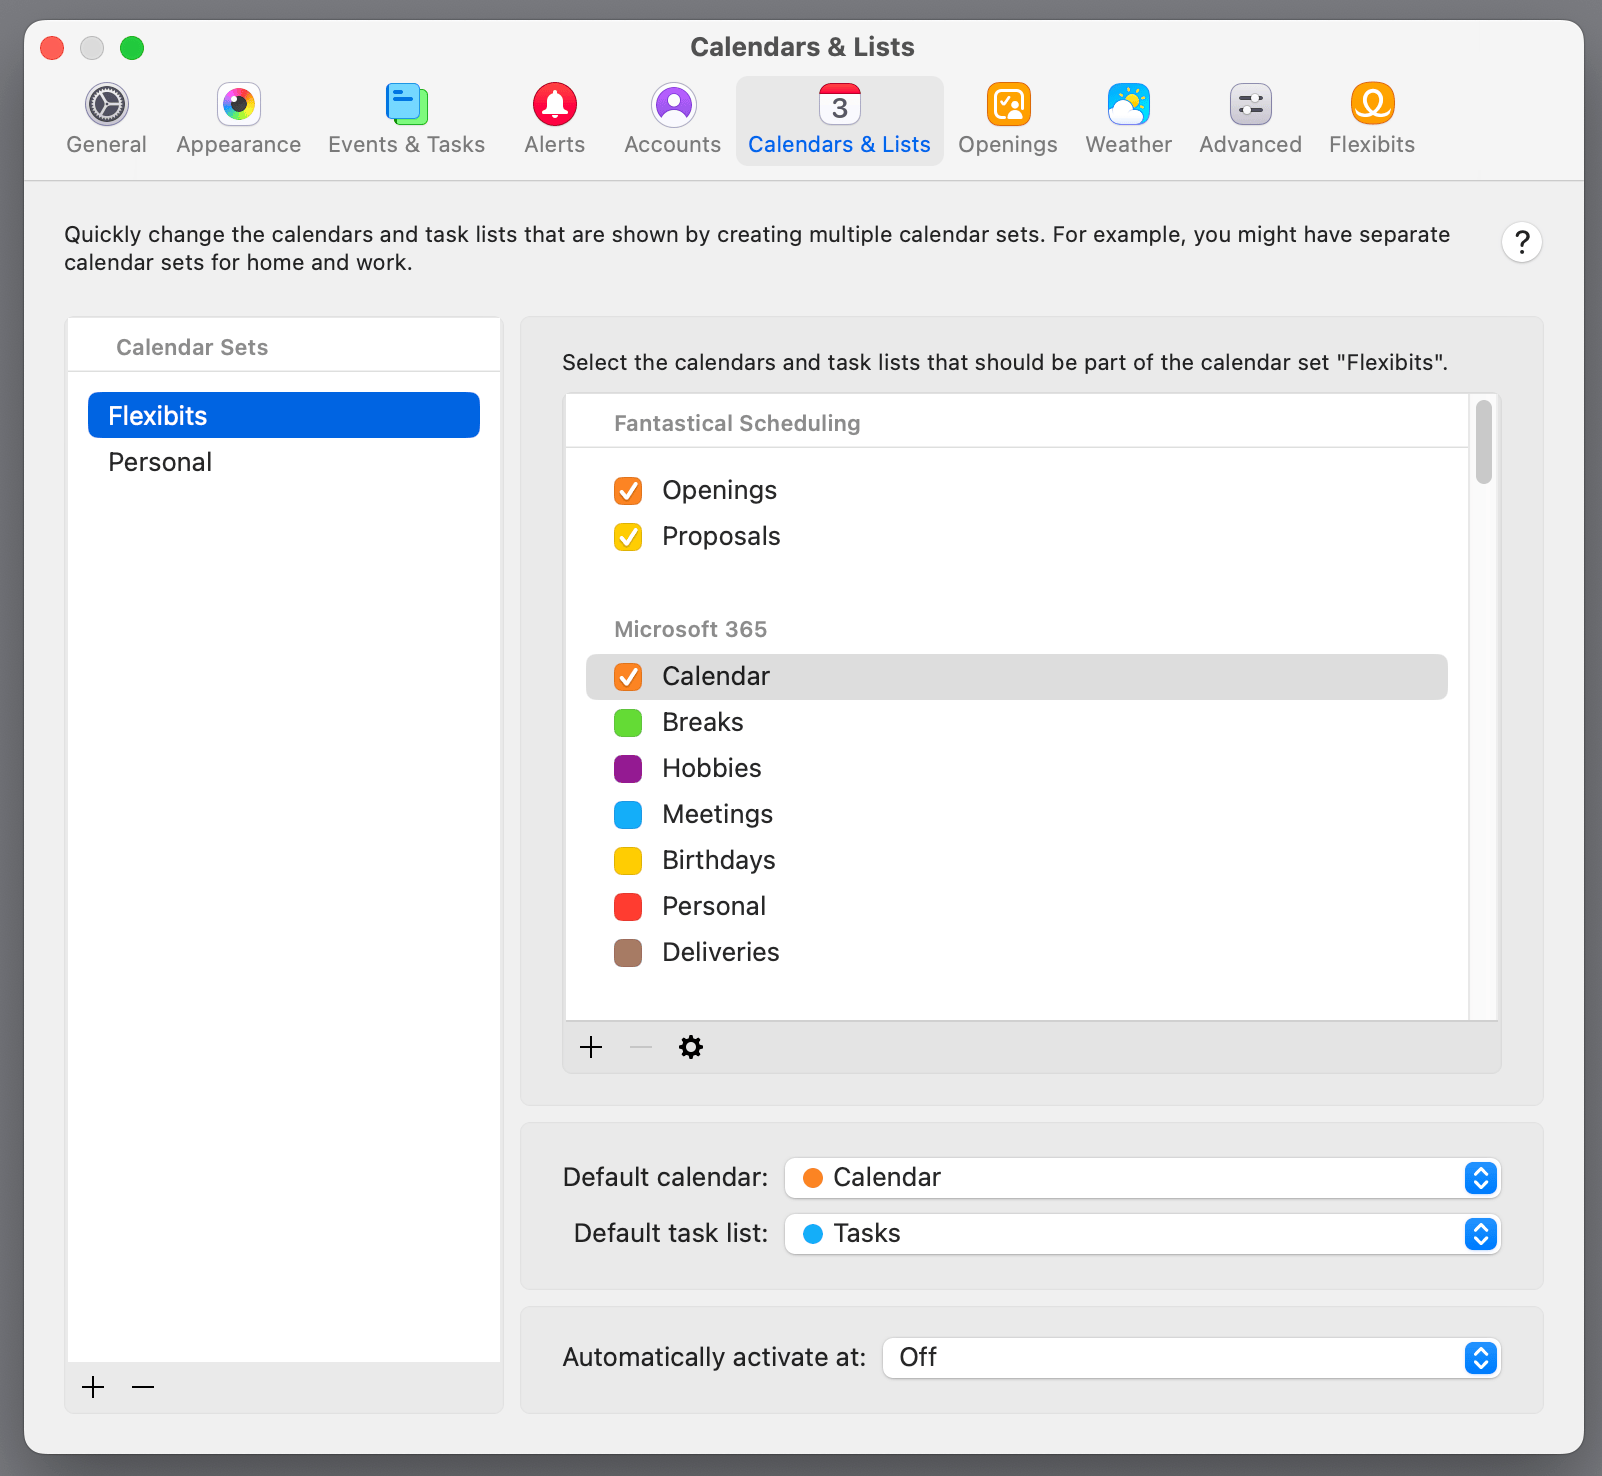This screenshot has height=1476, width=1602.
Task: Click the Fantastical Scheduling section header
Action: pos(737,423)
